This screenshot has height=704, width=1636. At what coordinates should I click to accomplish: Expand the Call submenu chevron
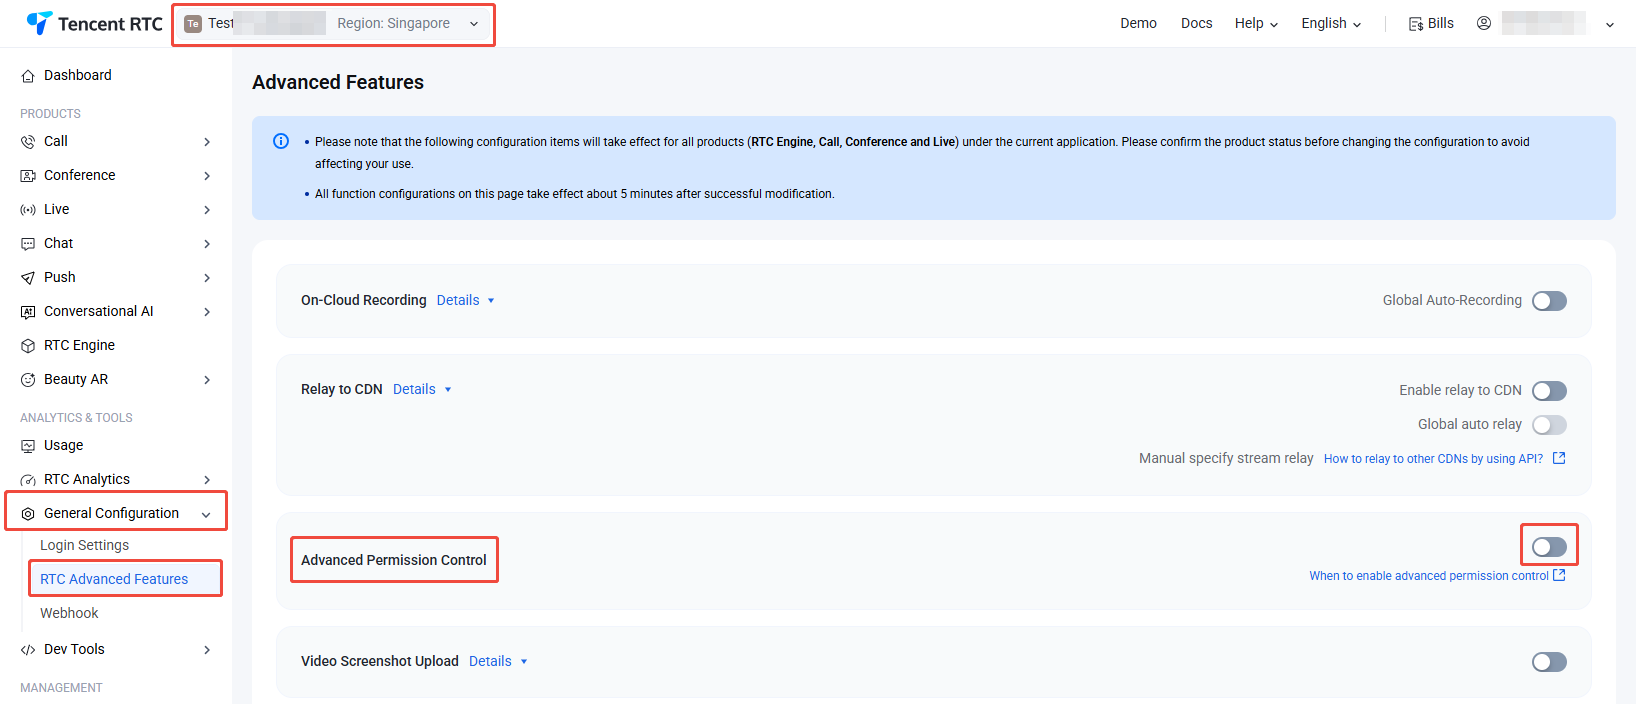207,142
